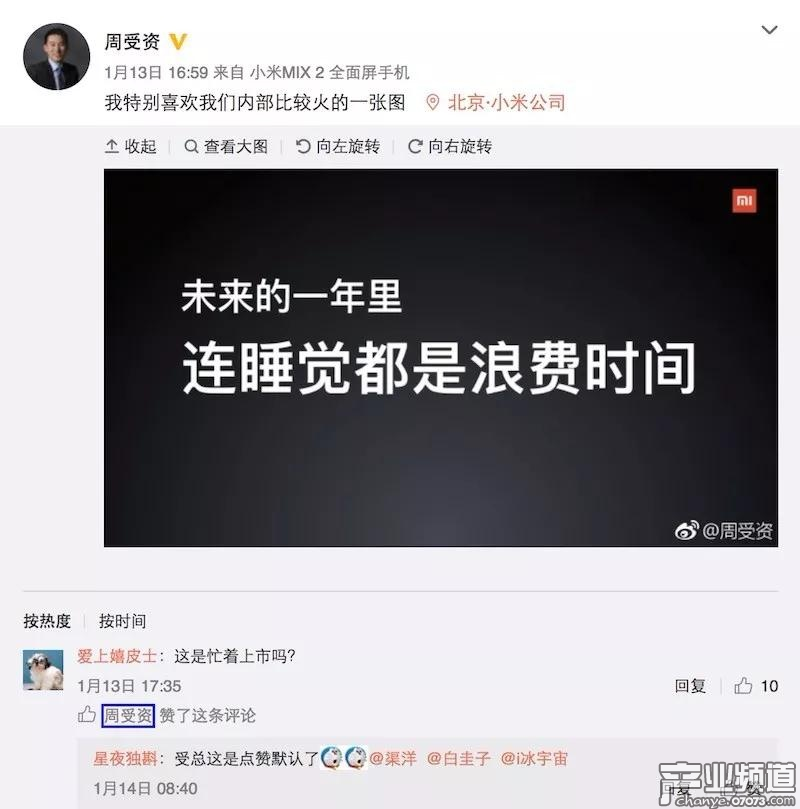The width and height of the screenshot is (800, 809).
Task: Click highlighted 周受资 name under comment
Action: click(x=128, y=716)
